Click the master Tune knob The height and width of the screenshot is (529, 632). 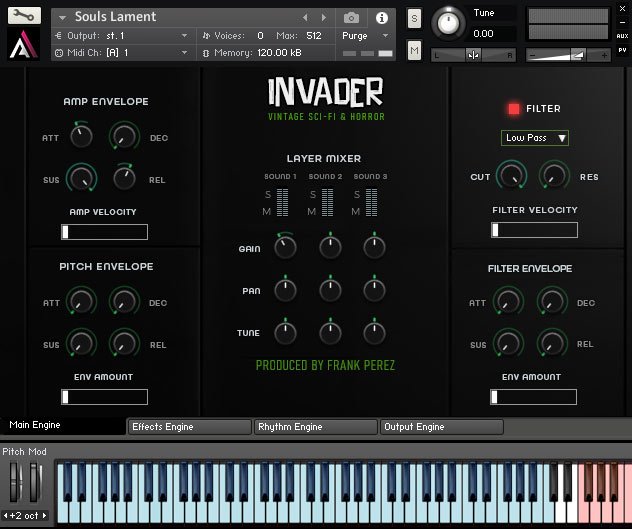point(450,24)
